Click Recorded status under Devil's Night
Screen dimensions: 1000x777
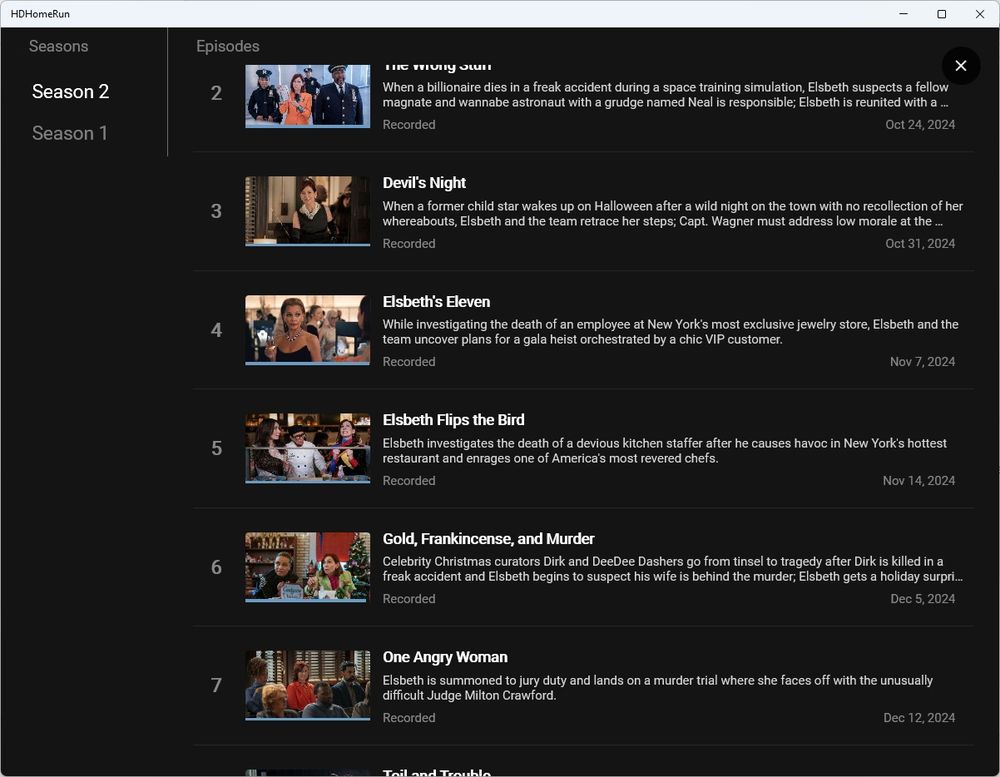(409, 243)
